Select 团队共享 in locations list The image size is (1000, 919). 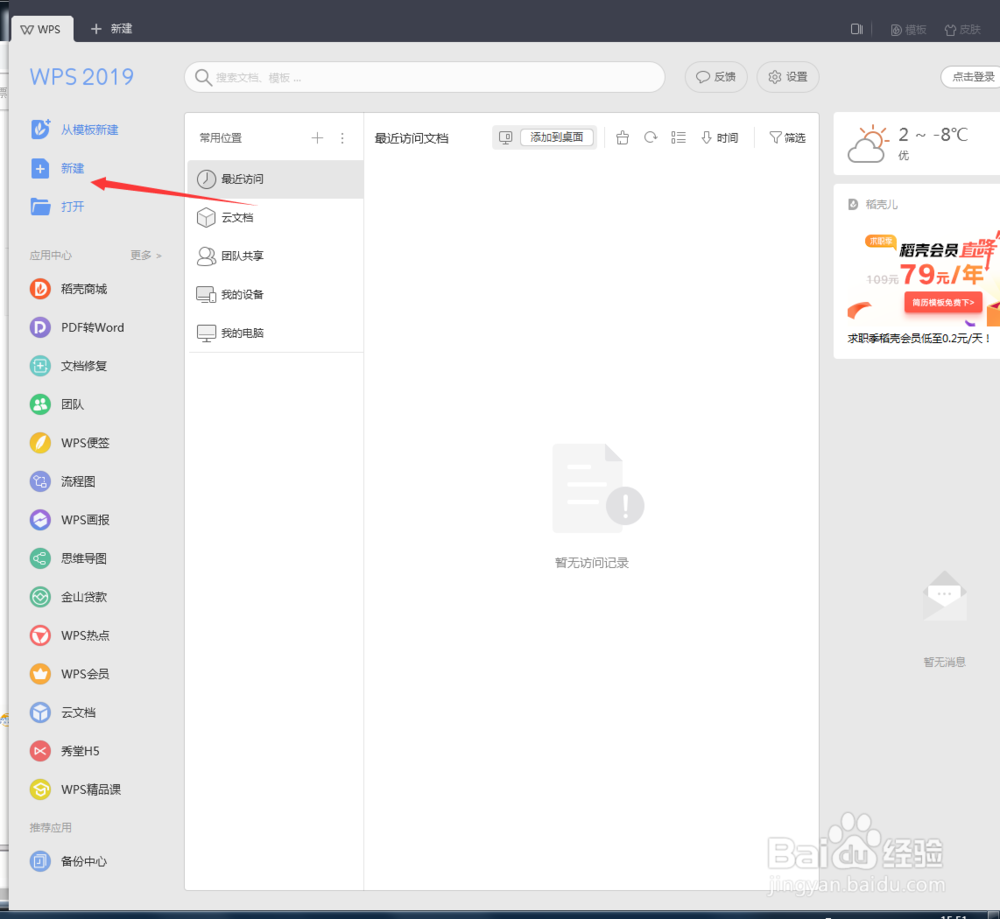[x=276, y=256]
